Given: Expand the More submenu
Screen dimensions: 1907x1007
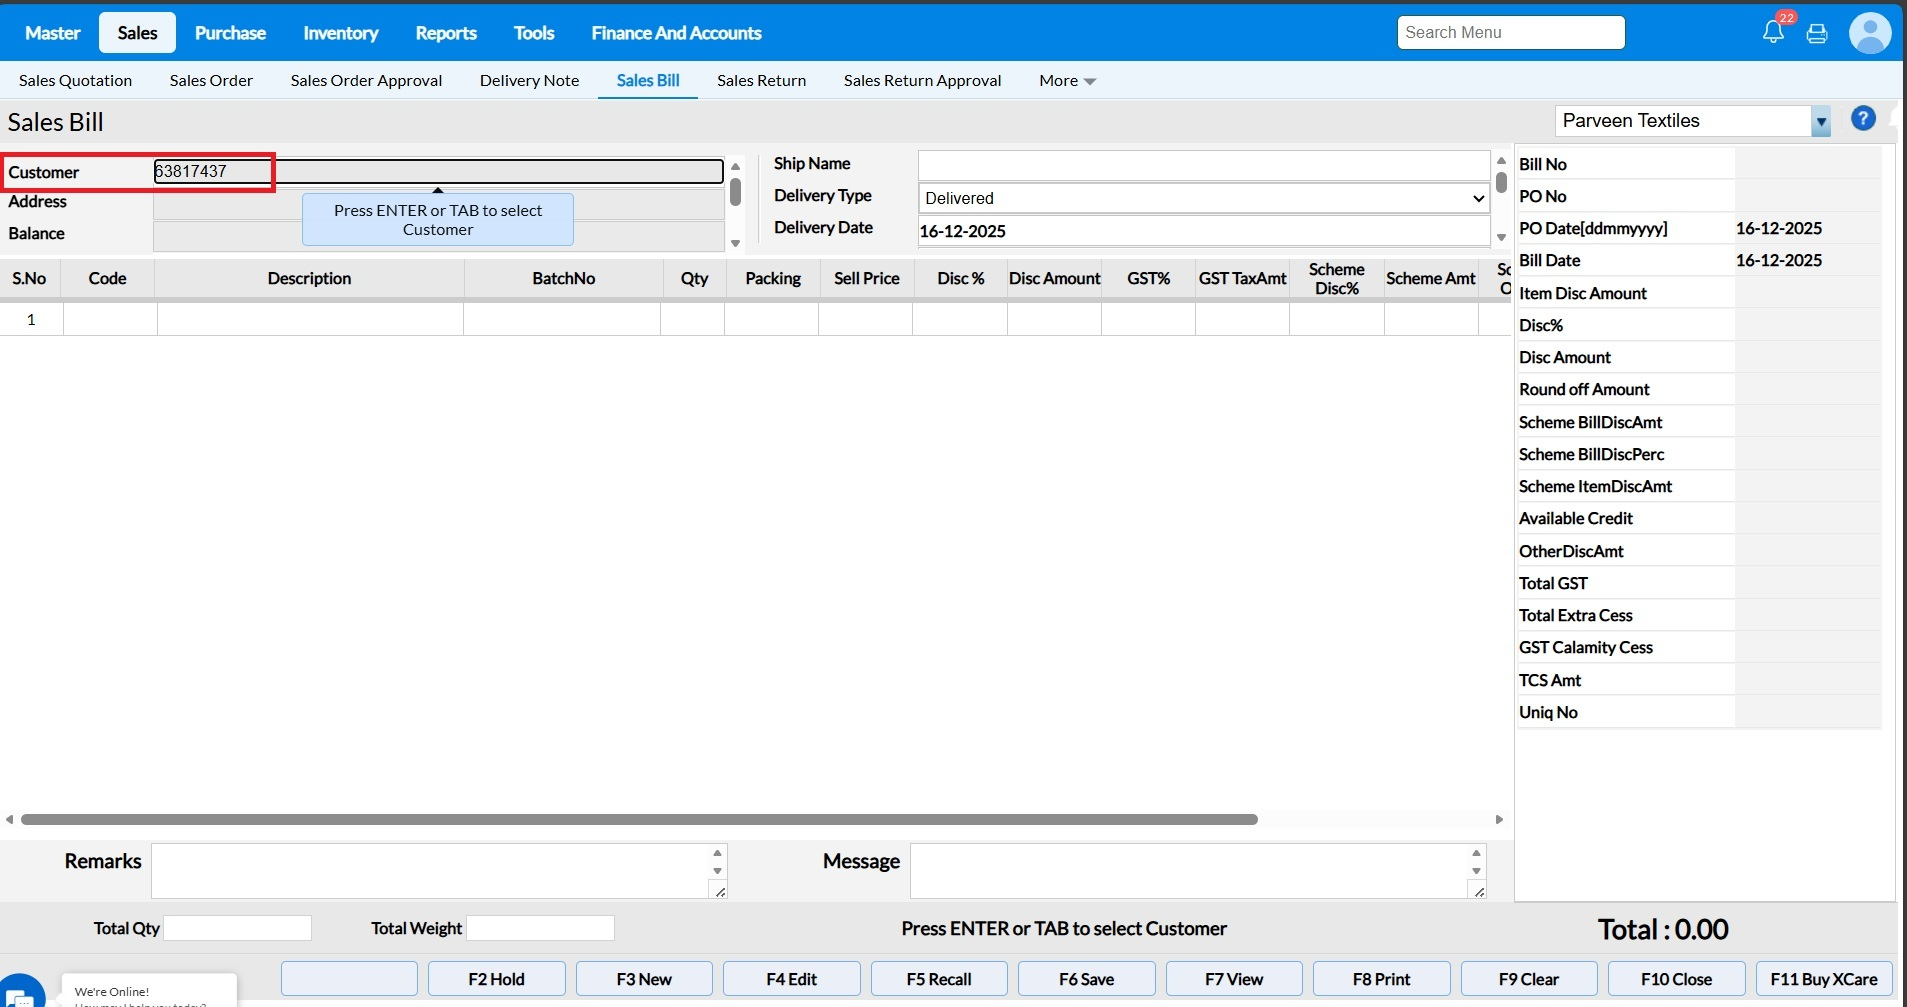Looking at the screenshot, I should pos(1067,81).
